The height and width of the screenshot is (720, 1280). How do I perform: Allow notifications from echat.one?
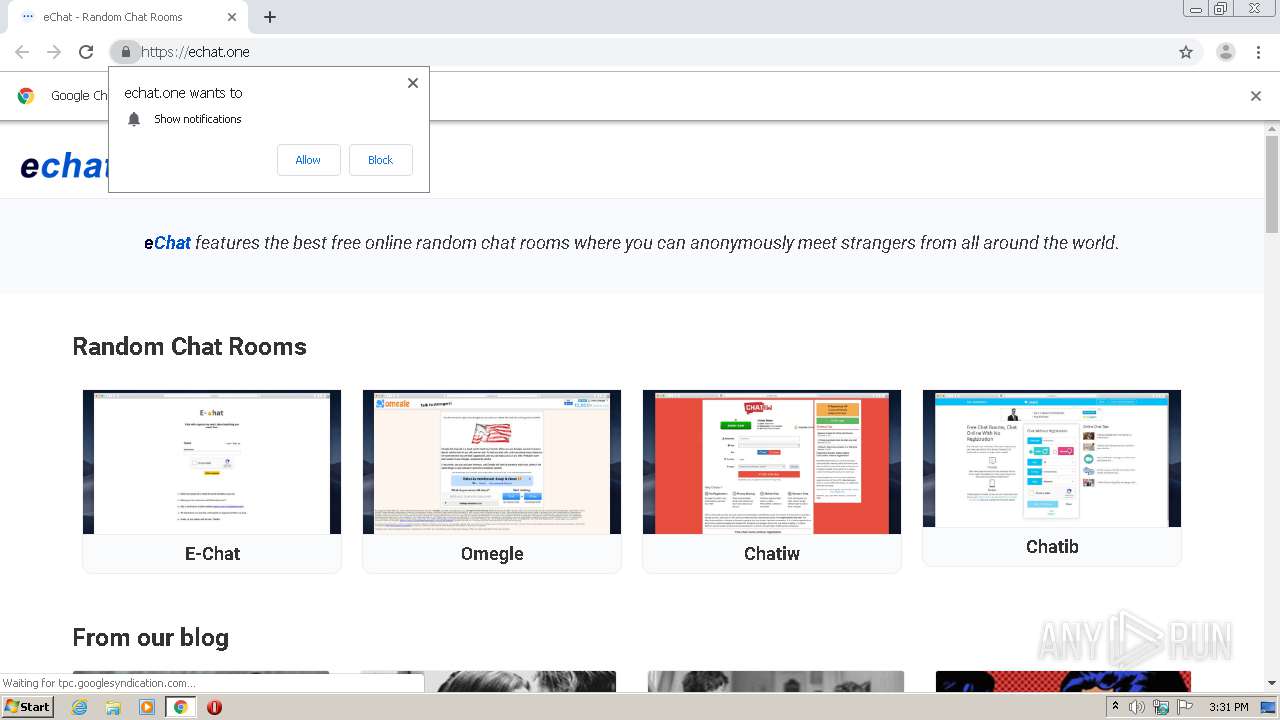308,160
